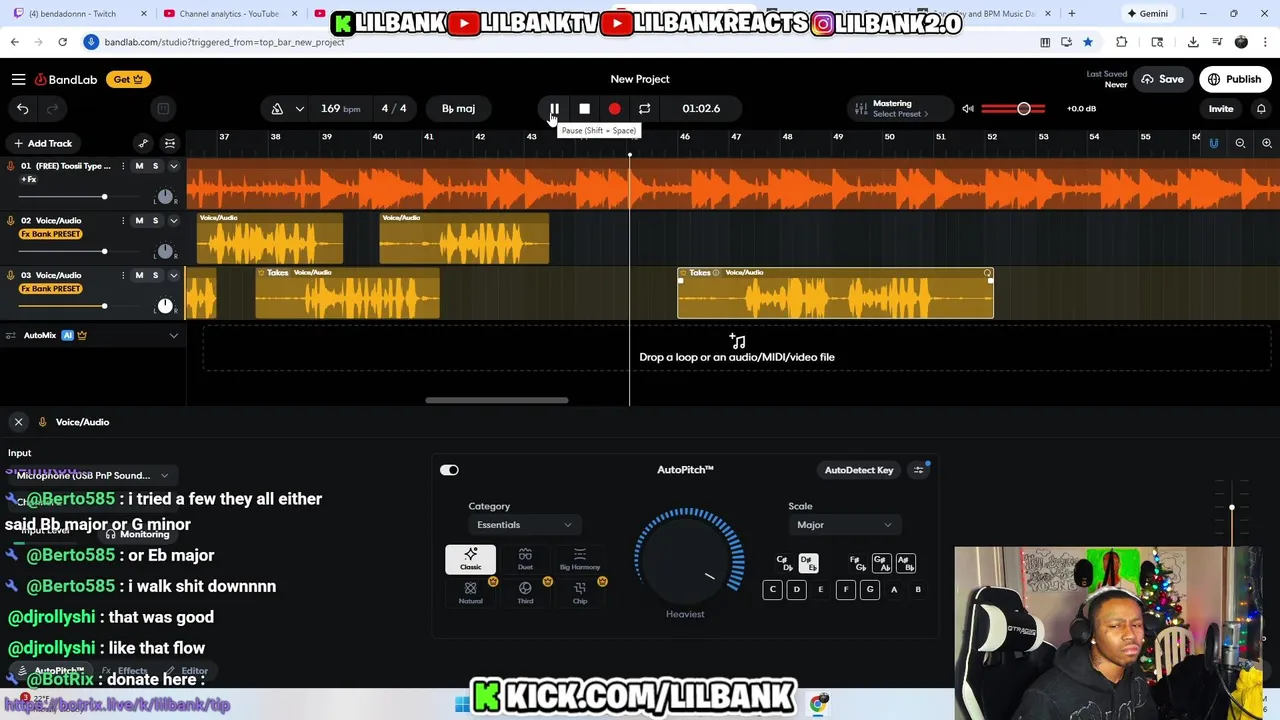Image resolution: width=1280 pixels, height=720 pixels.
Task: Open the Bb maj key selector
Action: tap(458, 108)
